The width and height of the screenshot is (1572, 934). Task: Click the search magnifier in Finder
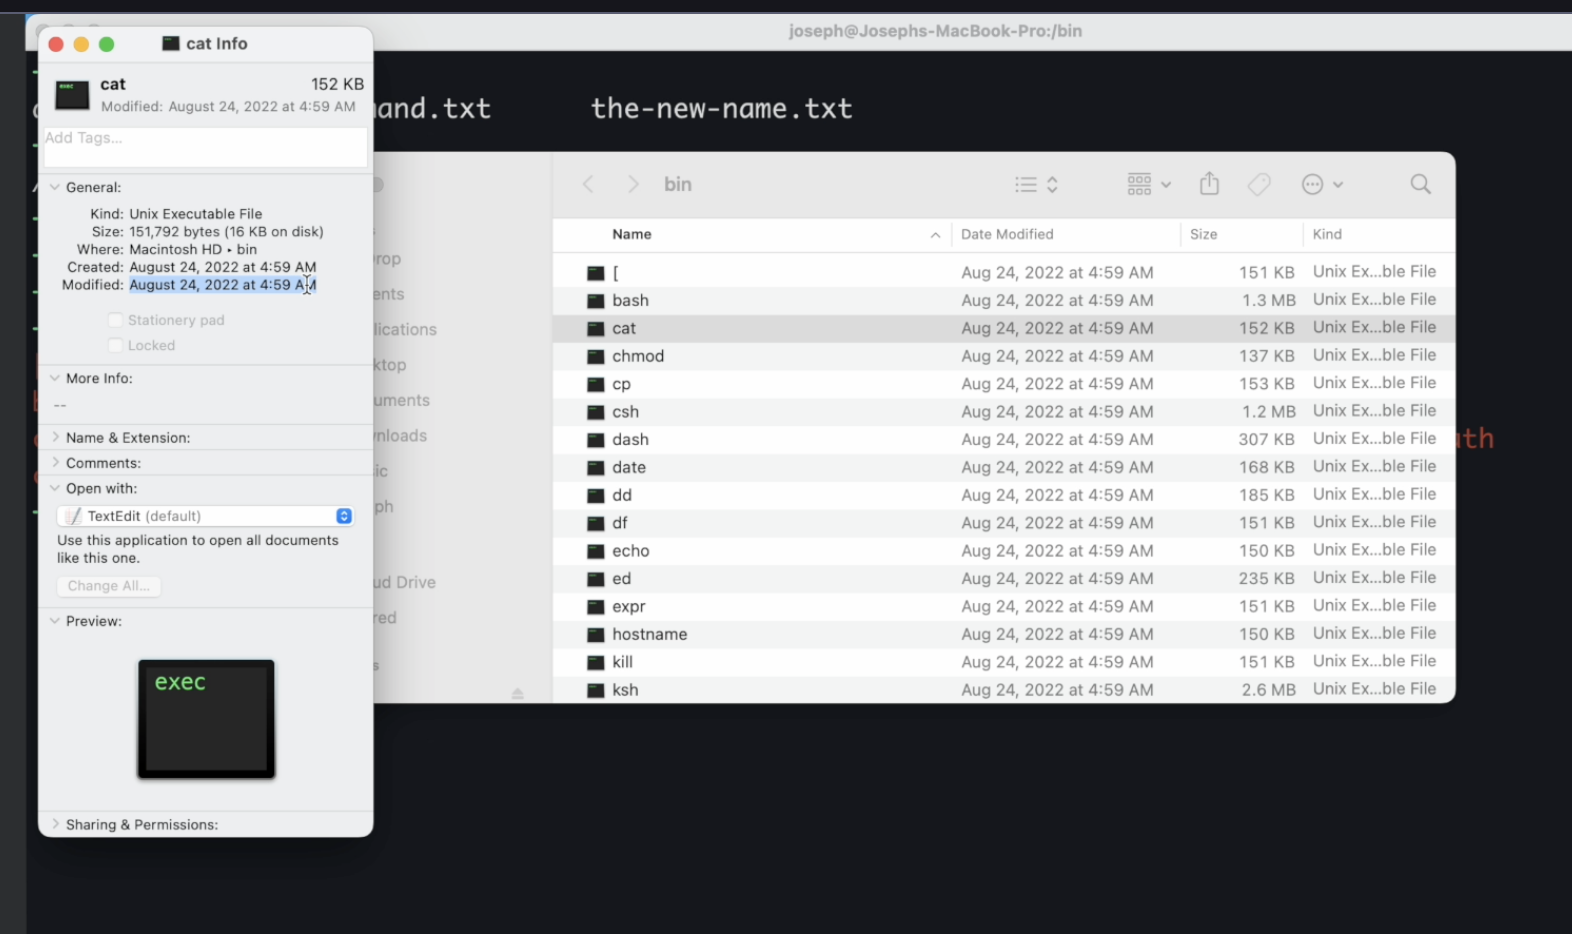1420,184
